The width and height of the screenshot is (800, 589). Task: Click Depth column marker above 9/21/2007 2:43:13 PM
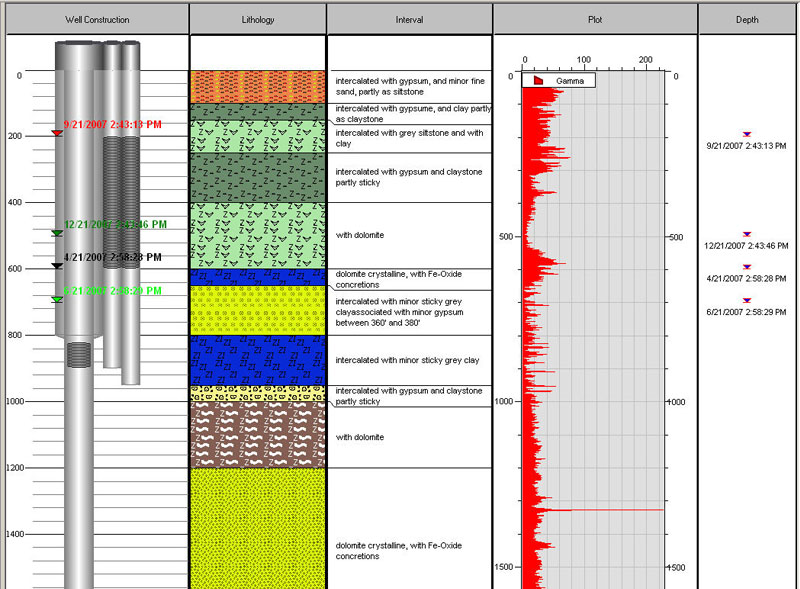click(x=747, y=134)
